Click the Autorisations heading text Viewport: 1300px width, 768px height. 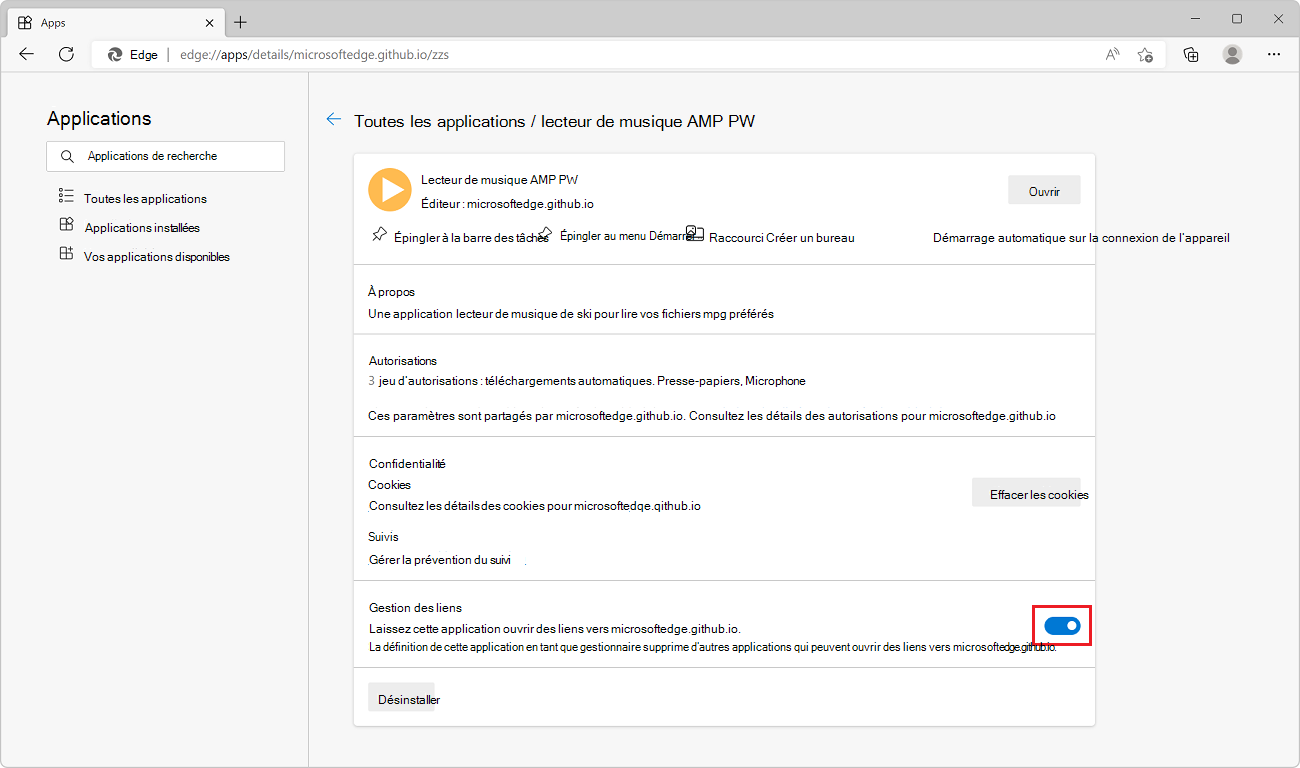coord(403,361)
